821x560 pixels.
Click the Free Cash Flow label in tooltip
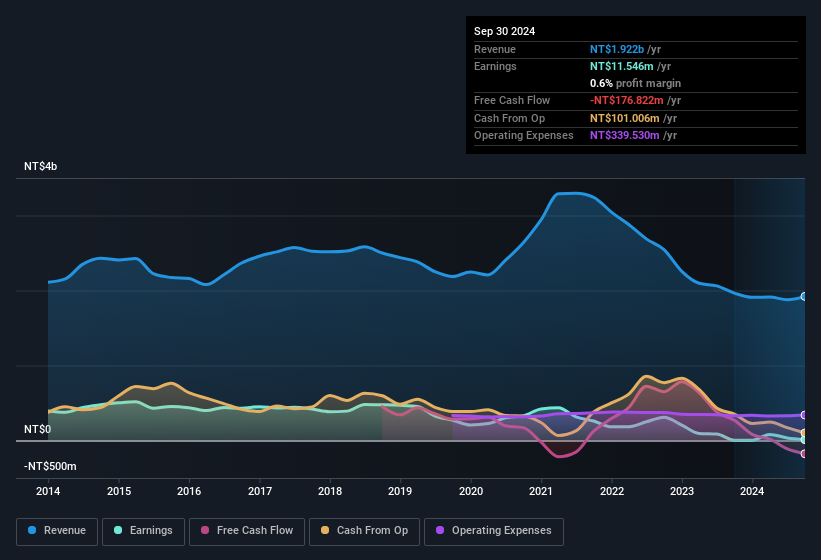512,100
